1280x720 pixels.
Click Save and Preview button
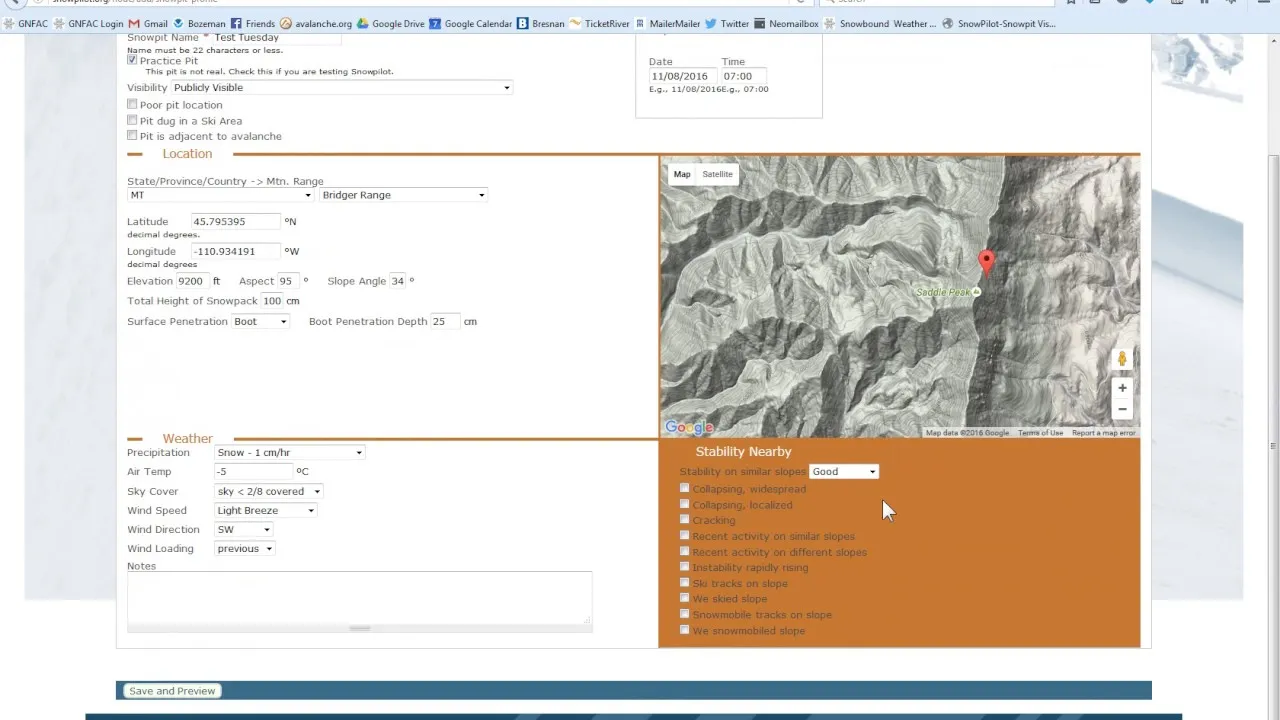click(172, 691)
